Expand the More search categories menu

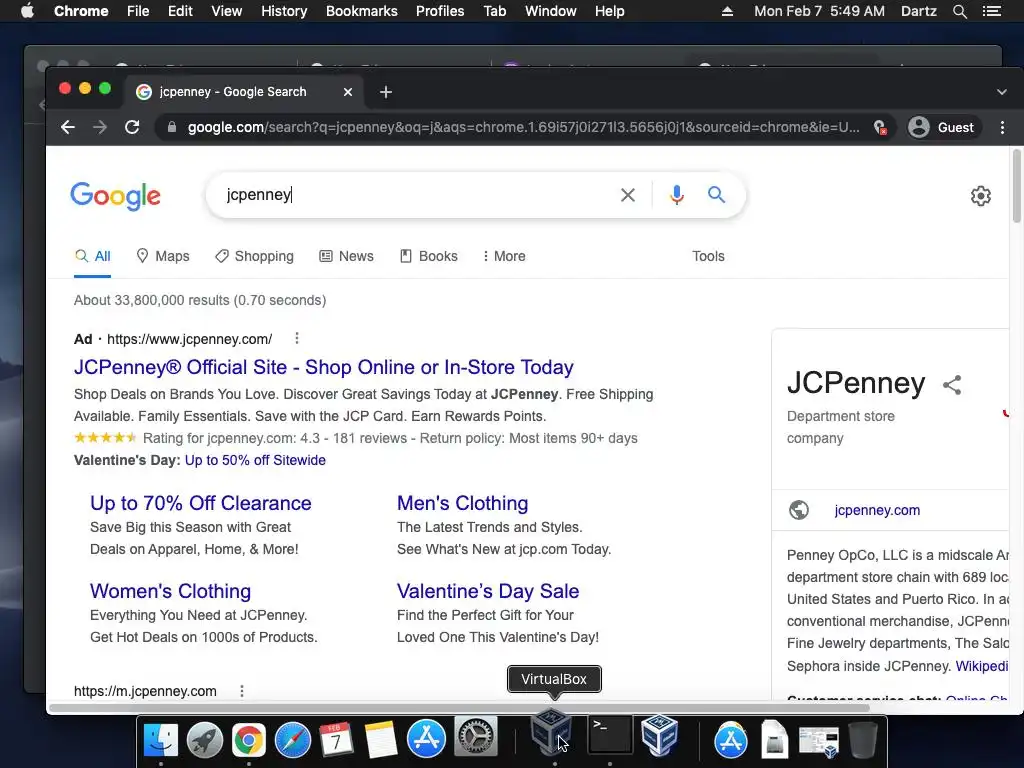(x=504, y=256)
